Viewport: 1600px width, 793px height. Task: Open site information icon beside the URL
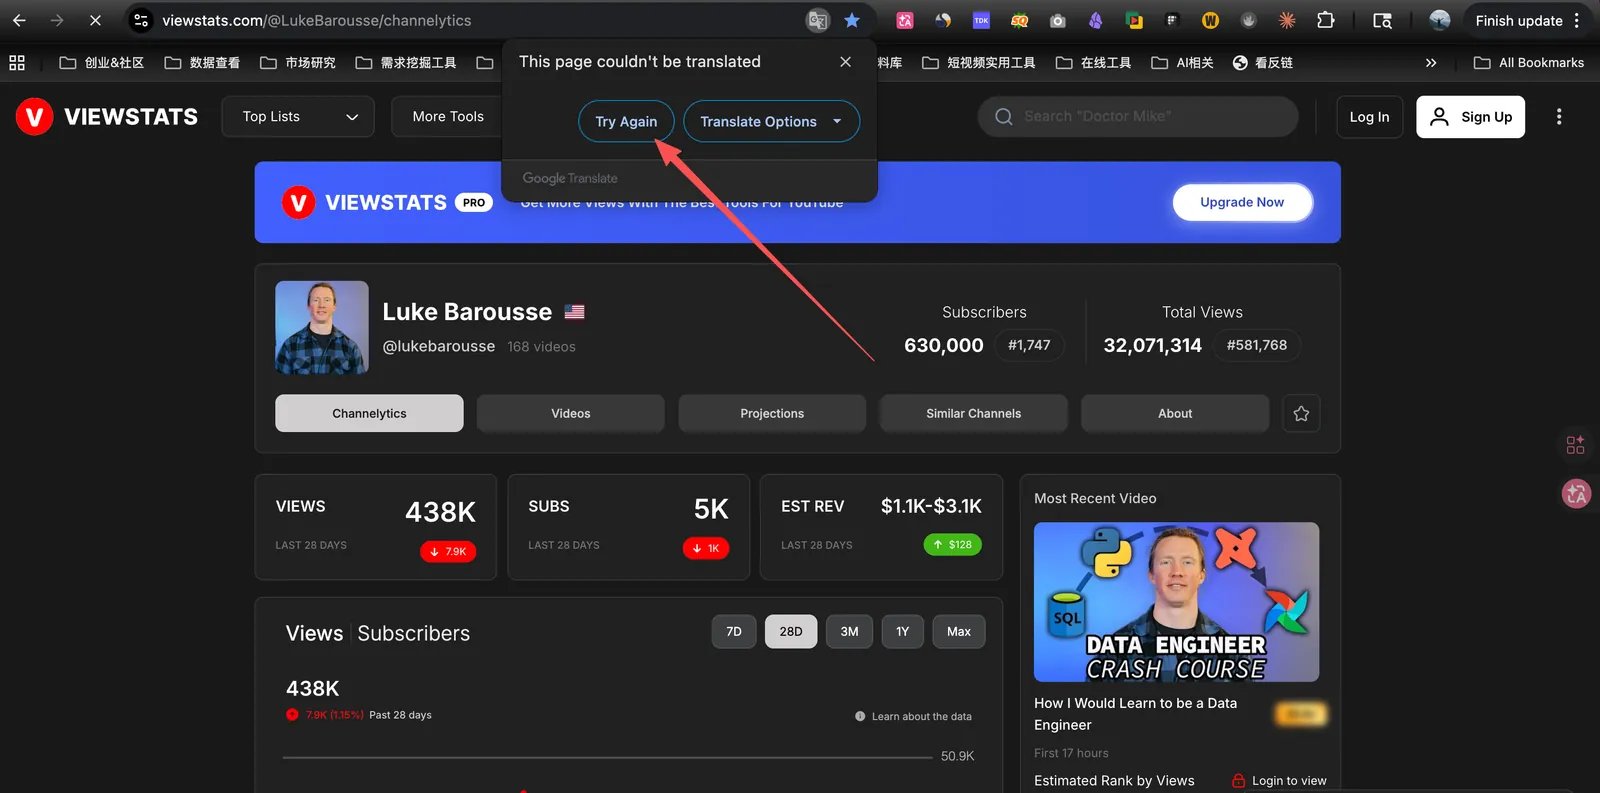[141, 20]
